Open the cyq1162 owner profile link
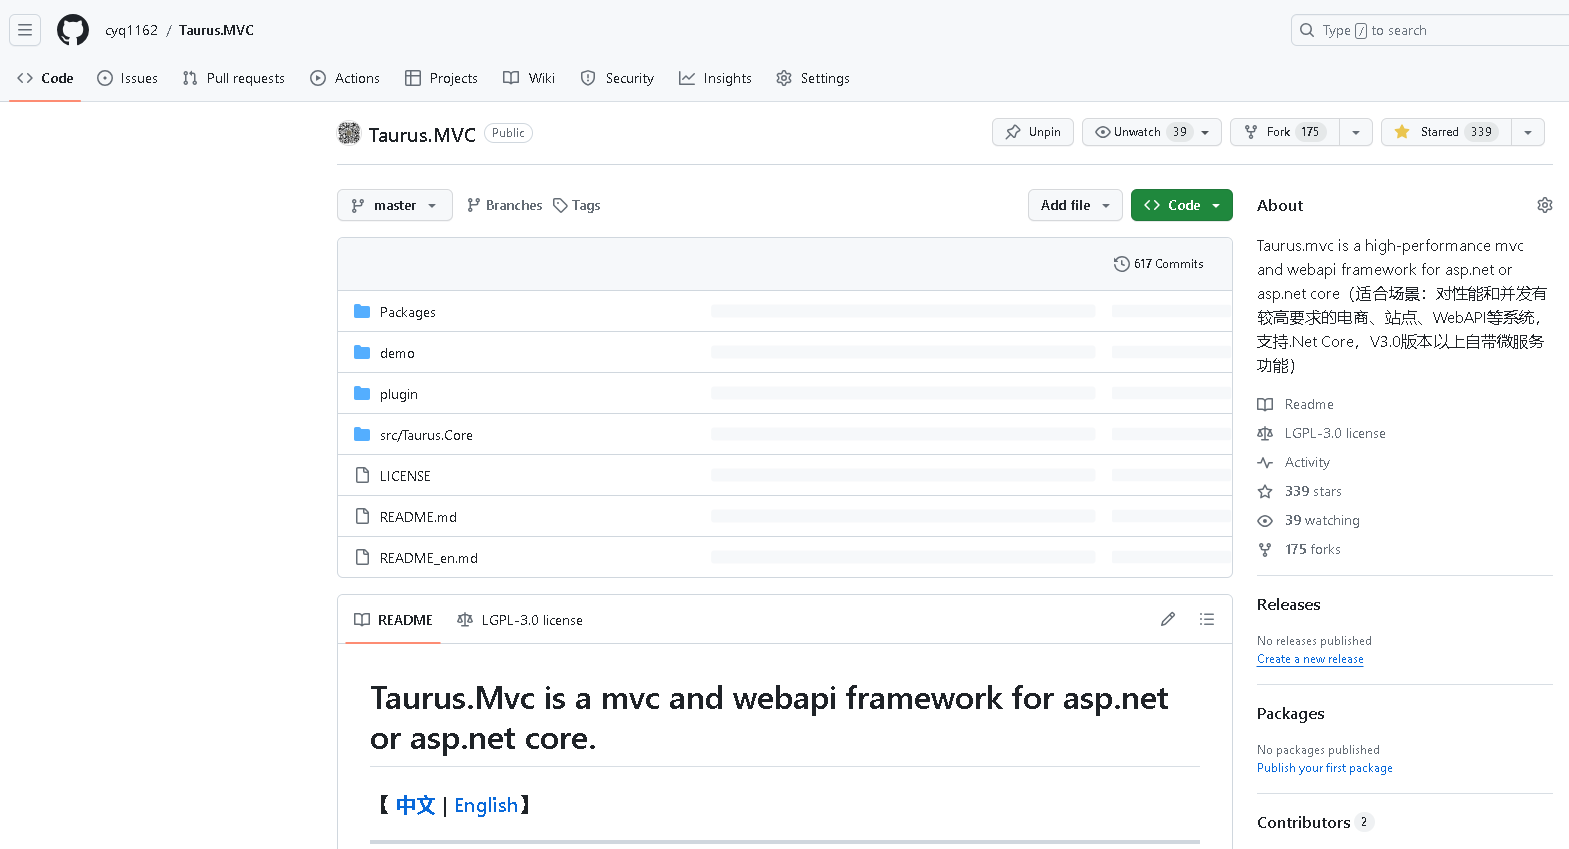The height and width of the screenshot is (849, 1569). pyautogui.click(x=132, y=30)
